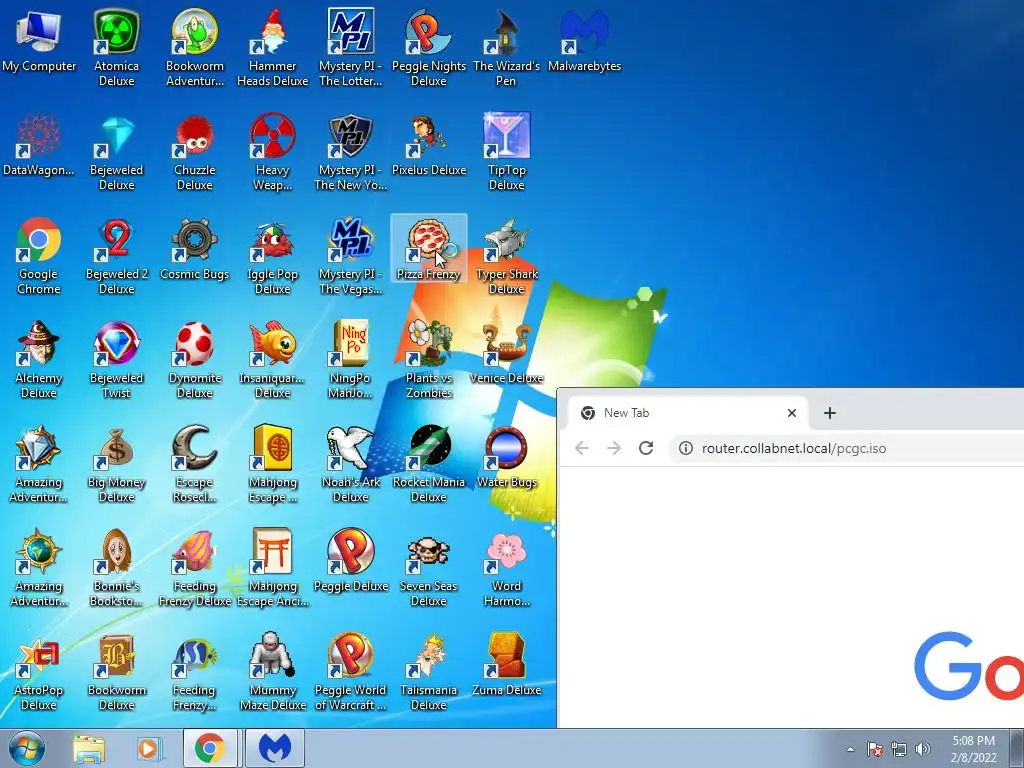Reload the page in Chrome
1024x768 pixels.
[x=646, y=448]
